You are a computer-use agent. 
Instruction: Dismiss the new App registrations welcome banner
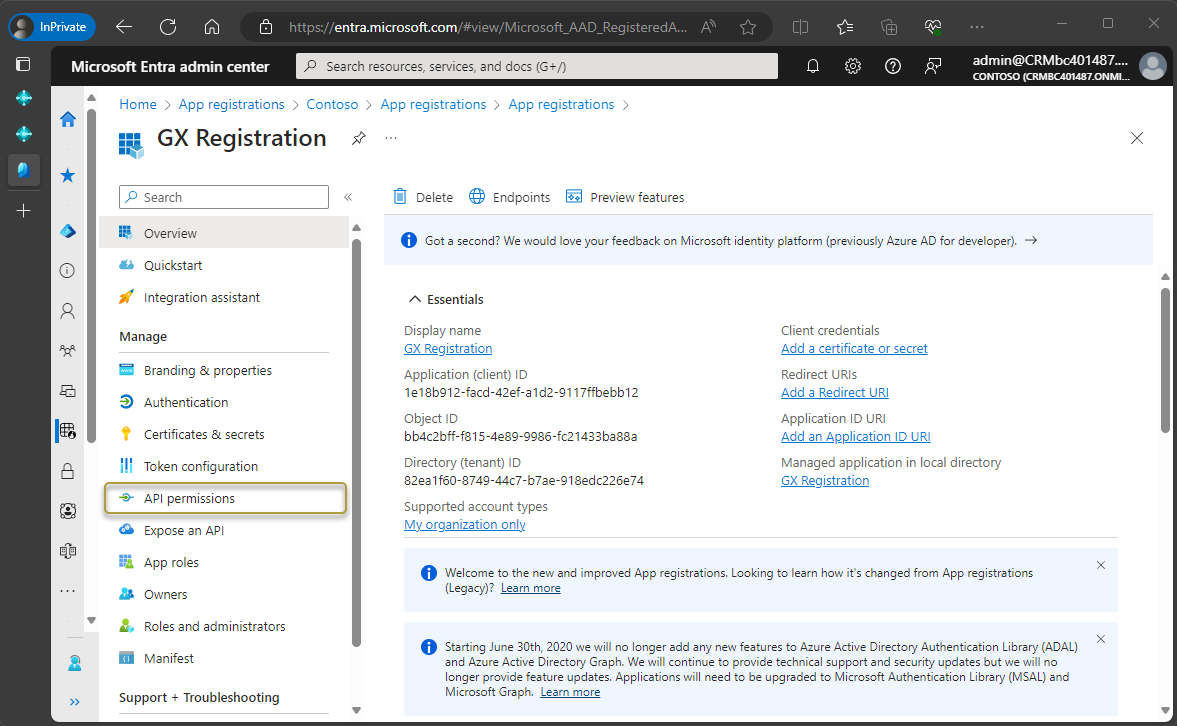click(x=1101, y=565)
